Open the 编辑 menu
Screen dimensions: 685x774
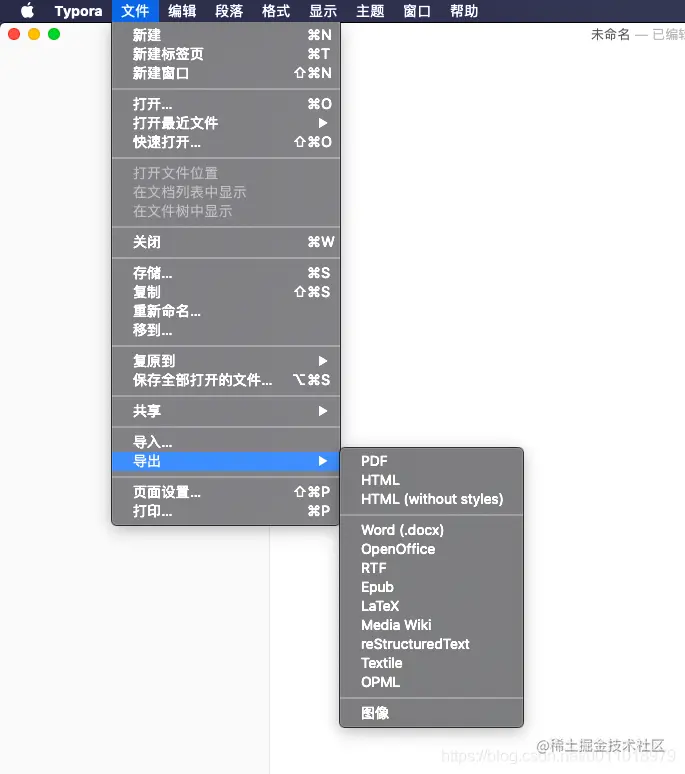[182, 11]
